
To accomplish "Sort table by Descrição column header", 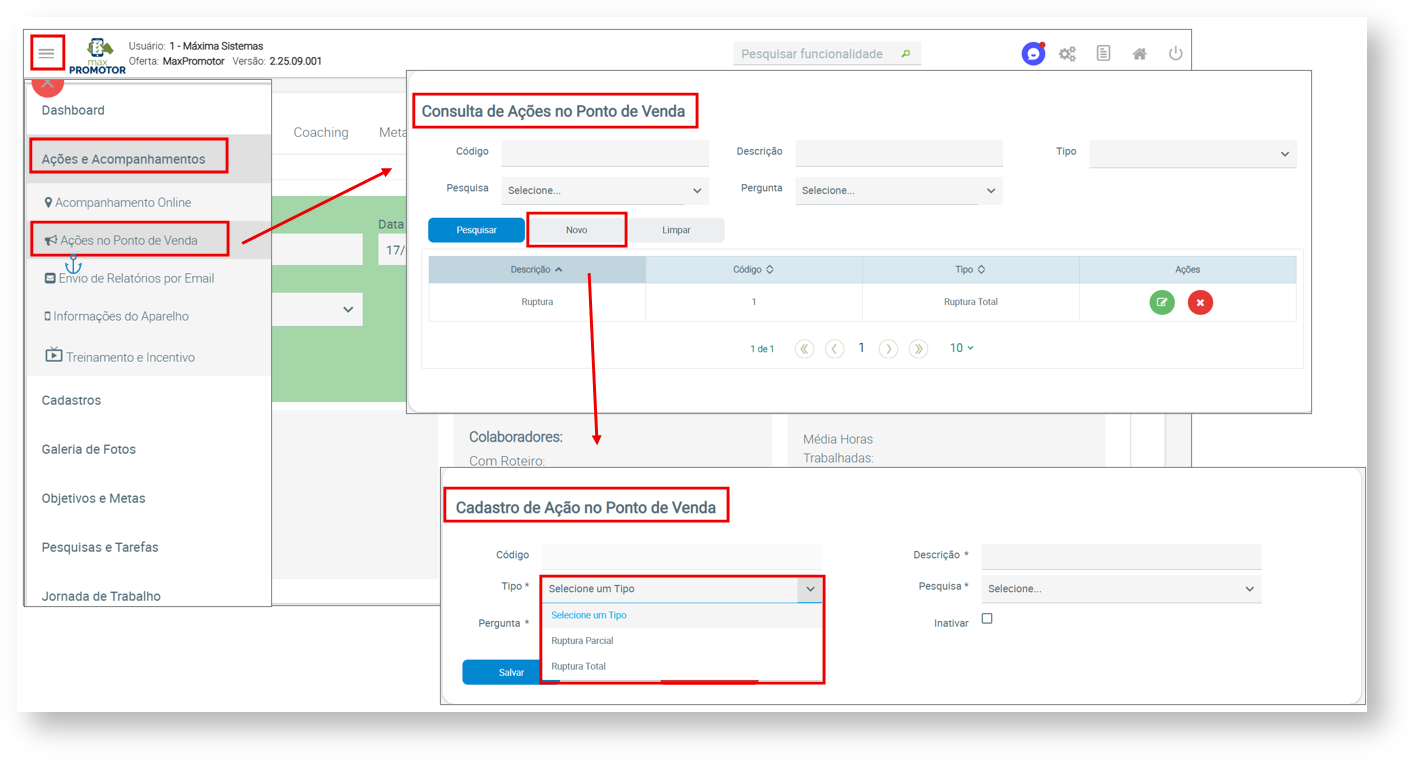I will pos(537,269).
